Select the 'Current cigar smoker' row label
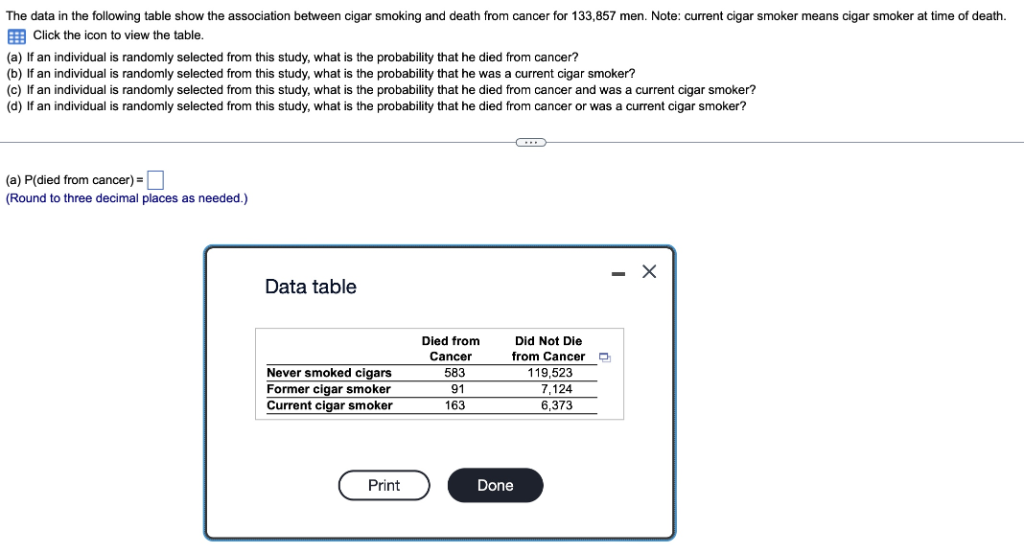 [329, 405]
